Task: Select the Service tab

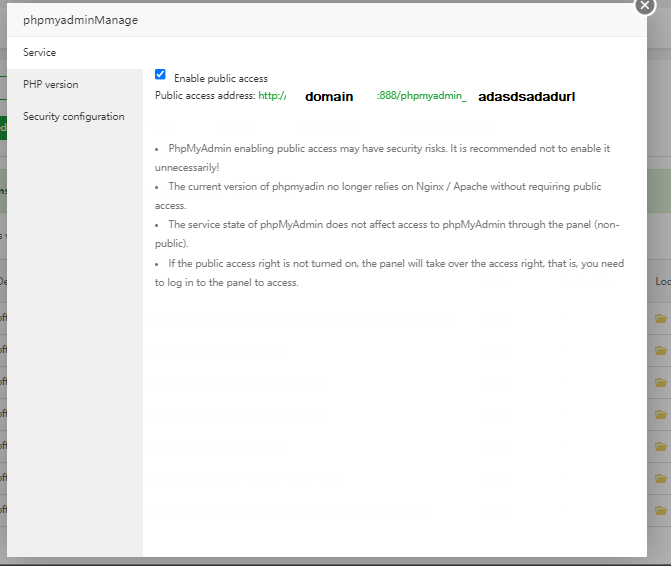Action: point(75,53)
